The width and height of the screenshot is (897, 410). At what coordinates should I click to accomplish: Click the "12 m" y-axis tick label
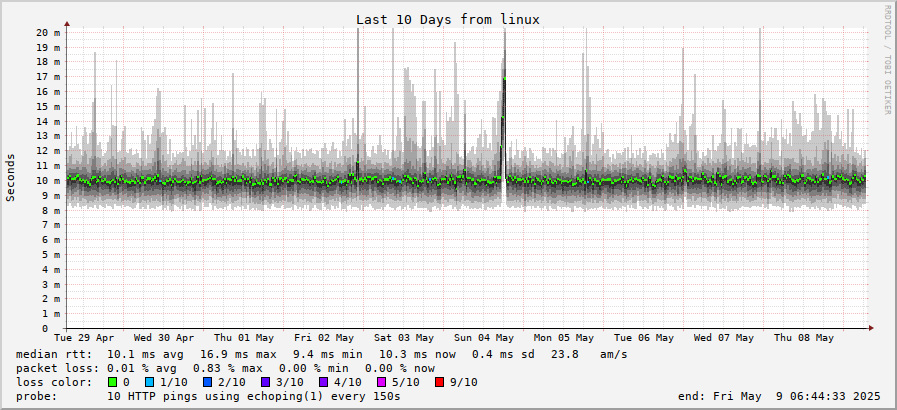tap(48, 151)
